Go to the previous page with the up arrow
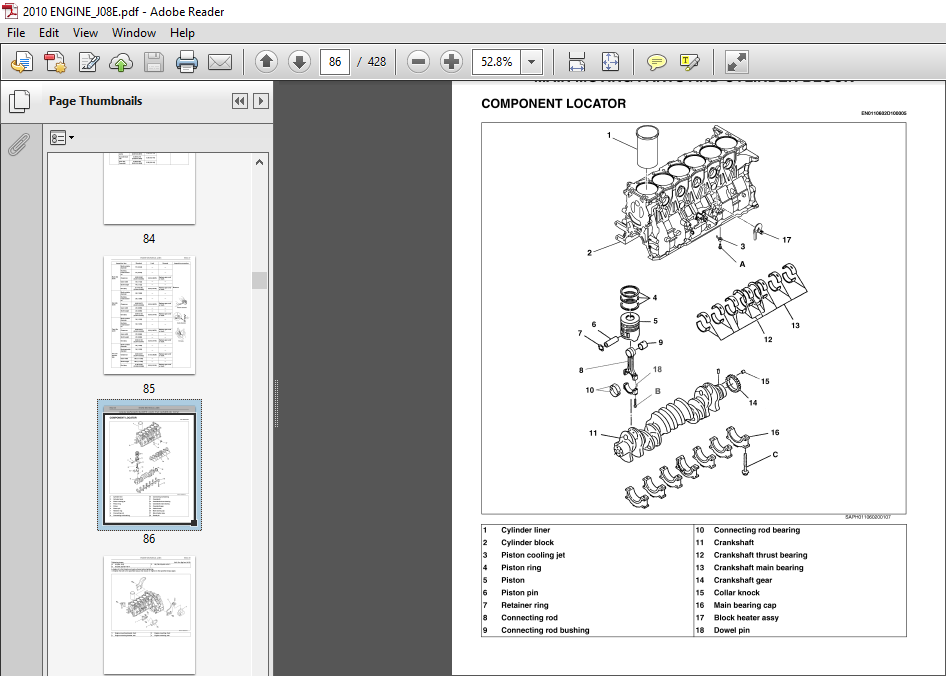Screen dimensions: 946x676 [266, 62]
